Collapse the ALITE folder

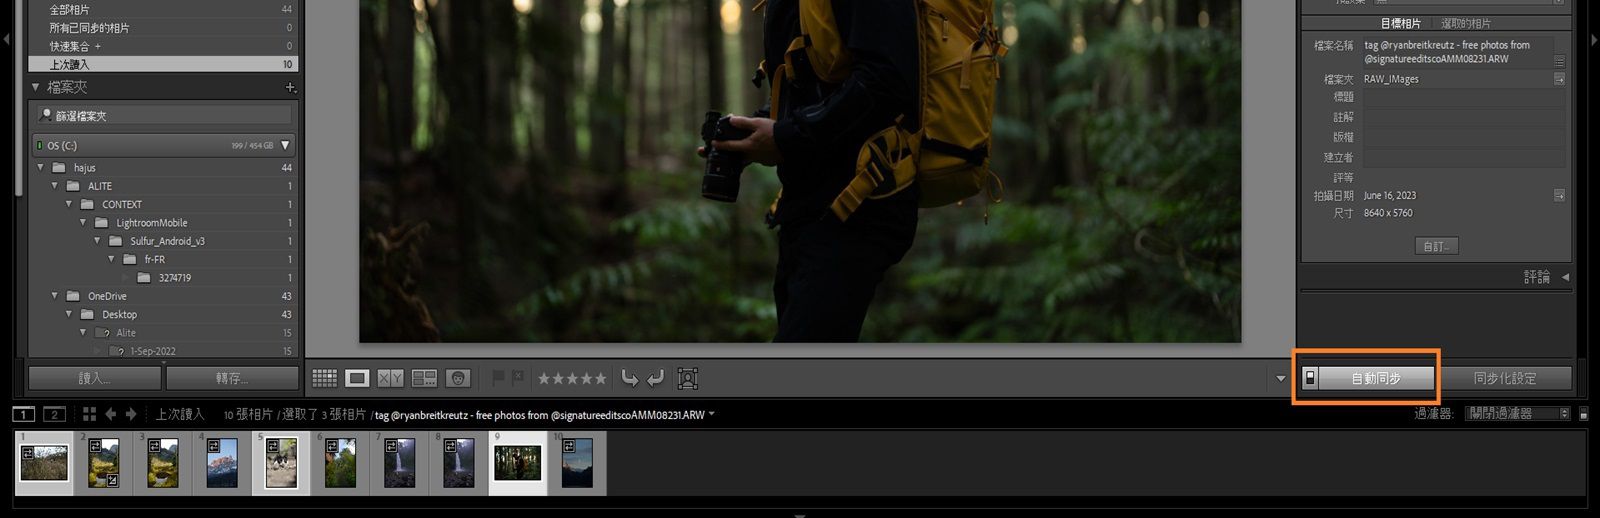coord(55,186)
